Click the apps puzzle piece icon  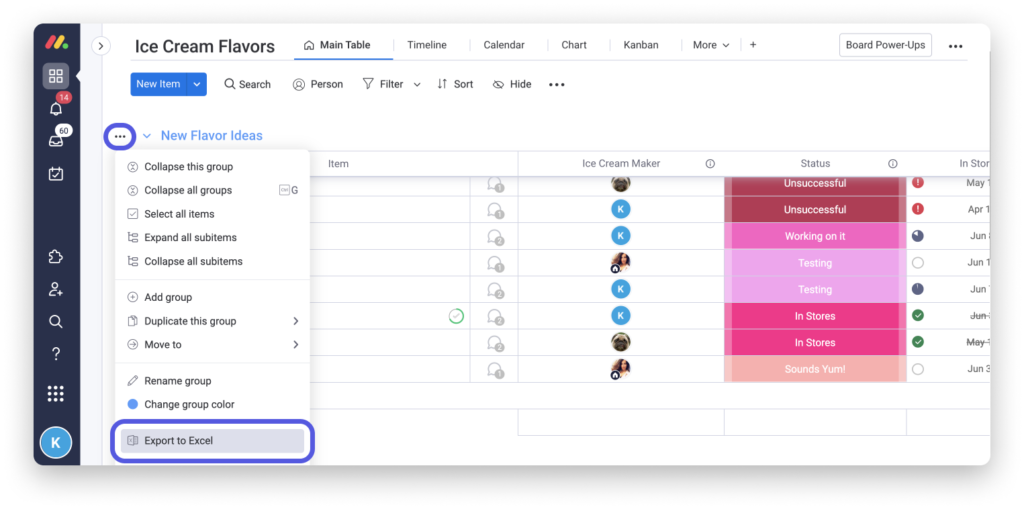(x=56, y=257)
